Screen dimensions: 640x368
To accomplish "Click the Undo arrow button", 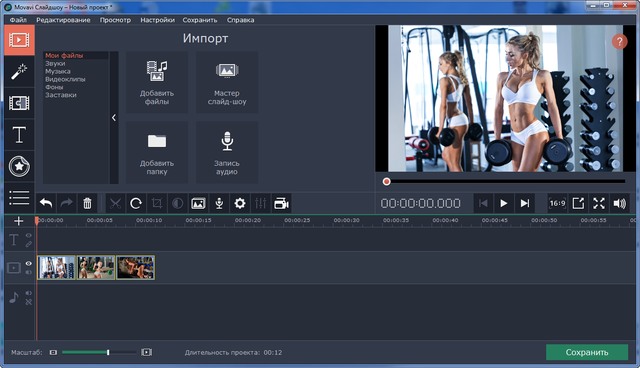I will pyautogui.click(x=46, y=203).
